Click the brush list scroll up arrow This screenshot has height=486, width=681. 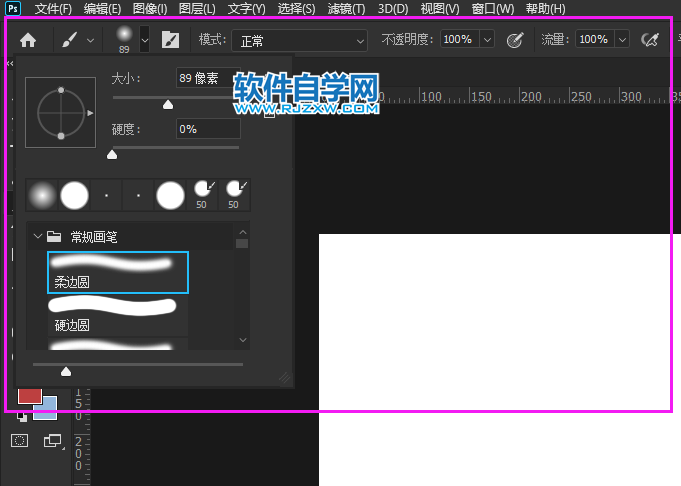click(x=243, y=232)
